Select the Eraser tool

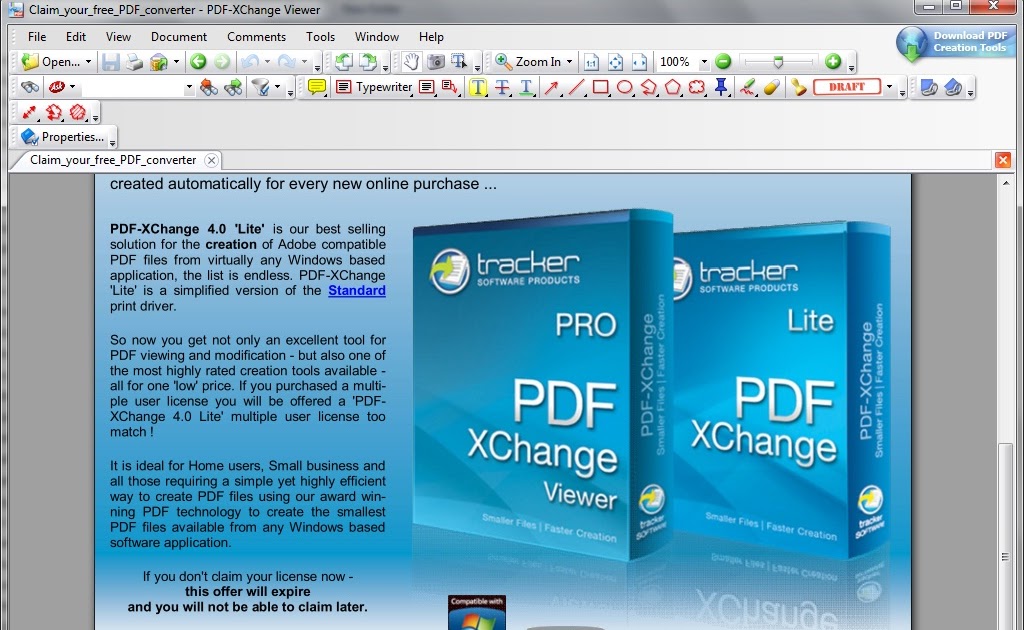[x=772, y=87]
